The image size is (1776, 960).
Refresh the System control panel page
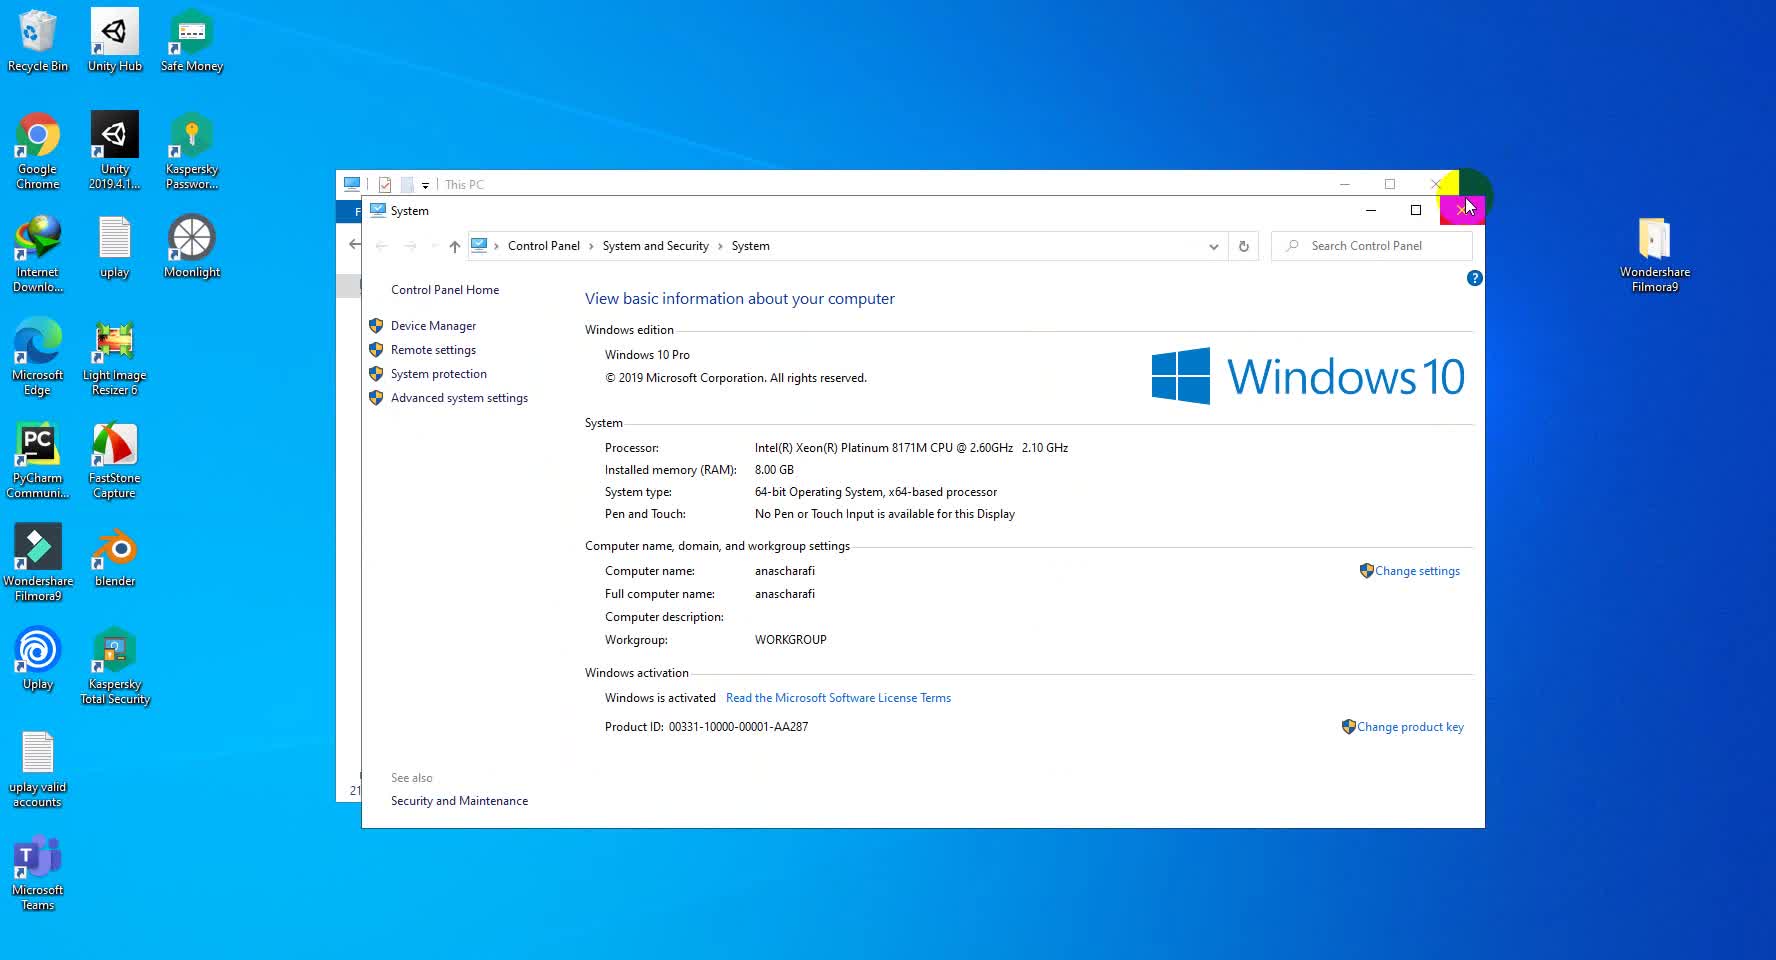1244,246
